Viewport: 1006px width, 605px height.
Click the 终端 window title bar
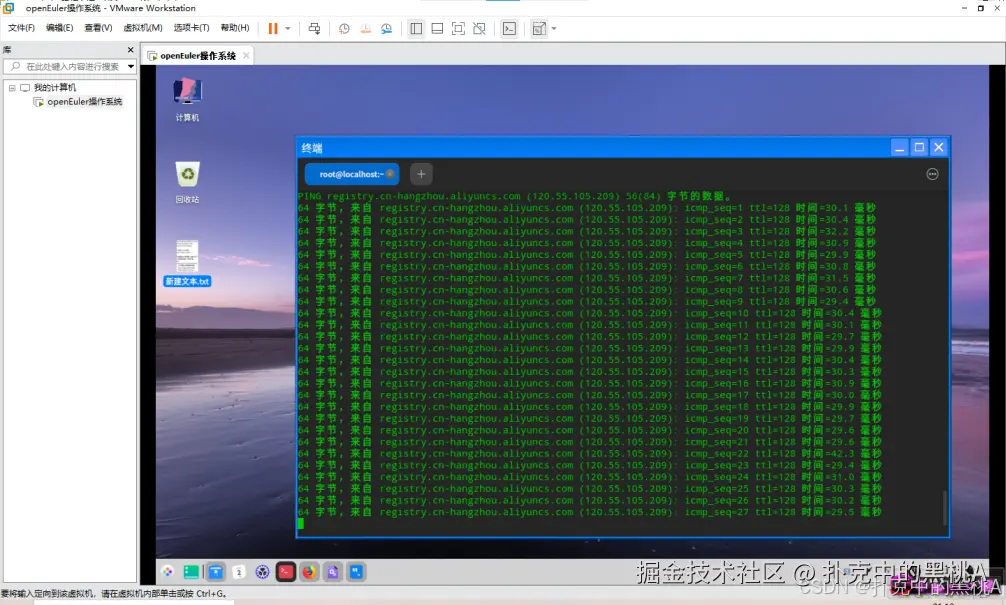[593, 148]
